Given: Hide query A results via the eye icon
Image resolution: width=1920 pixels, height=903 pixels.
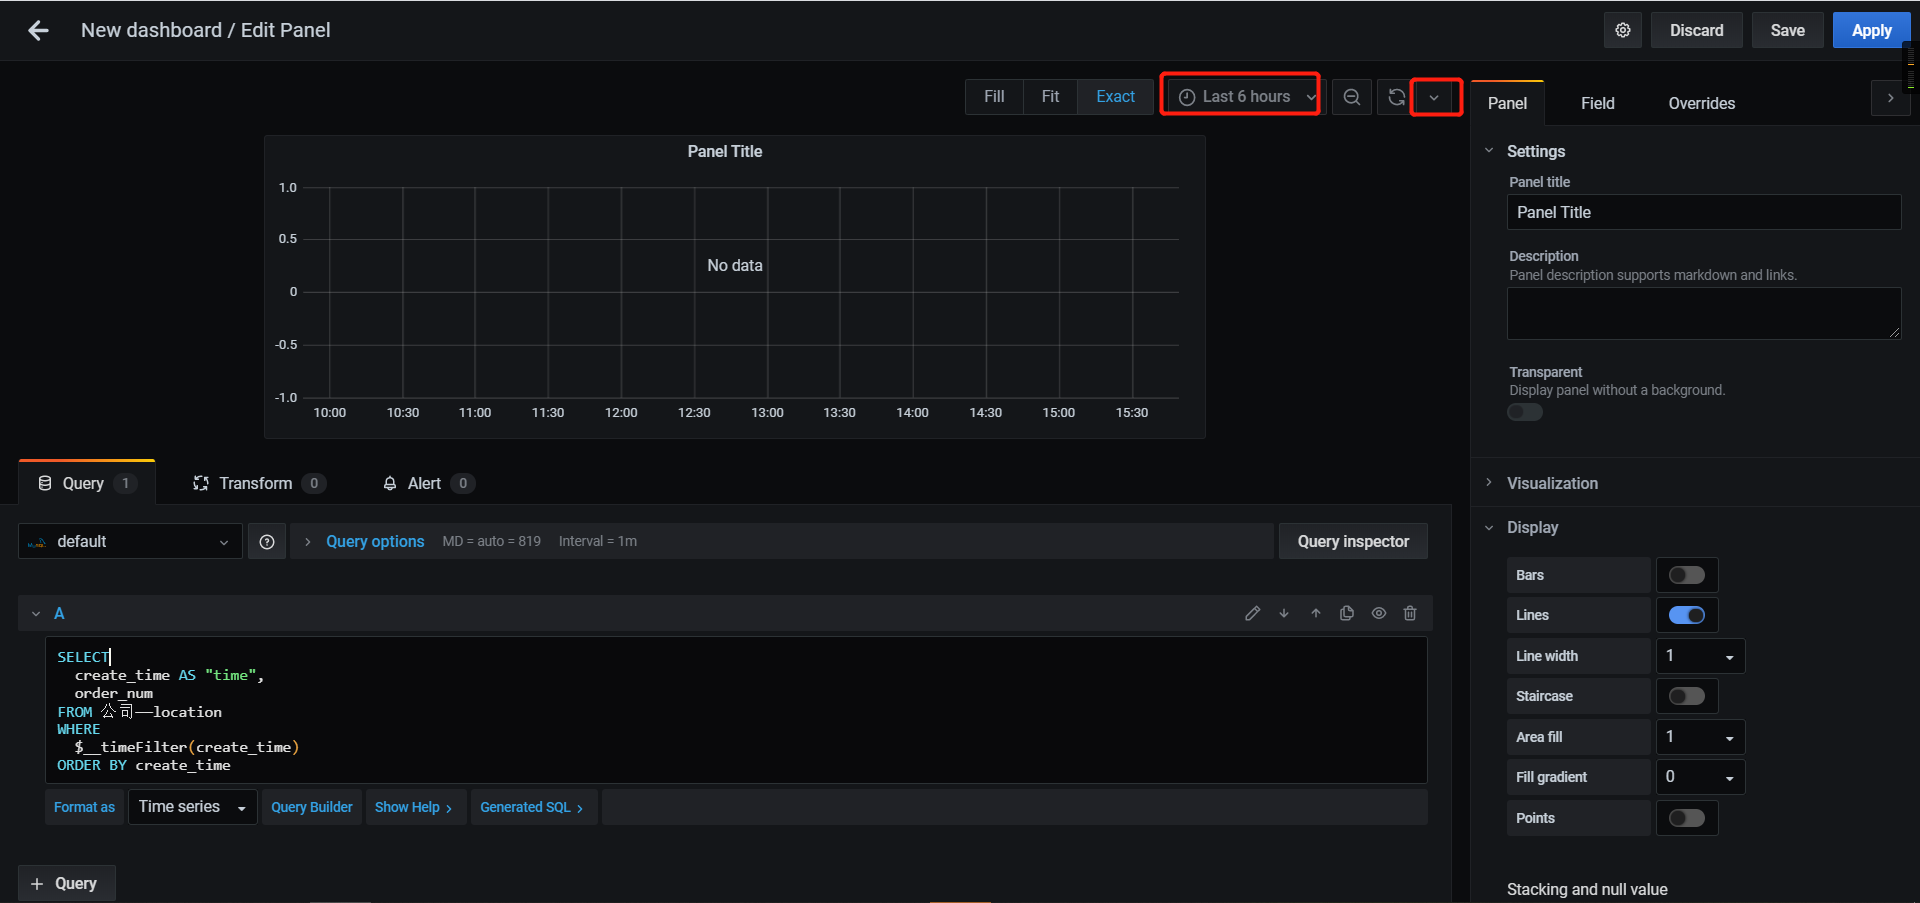Looking at the screenshot, I should tap(1379, 613).
